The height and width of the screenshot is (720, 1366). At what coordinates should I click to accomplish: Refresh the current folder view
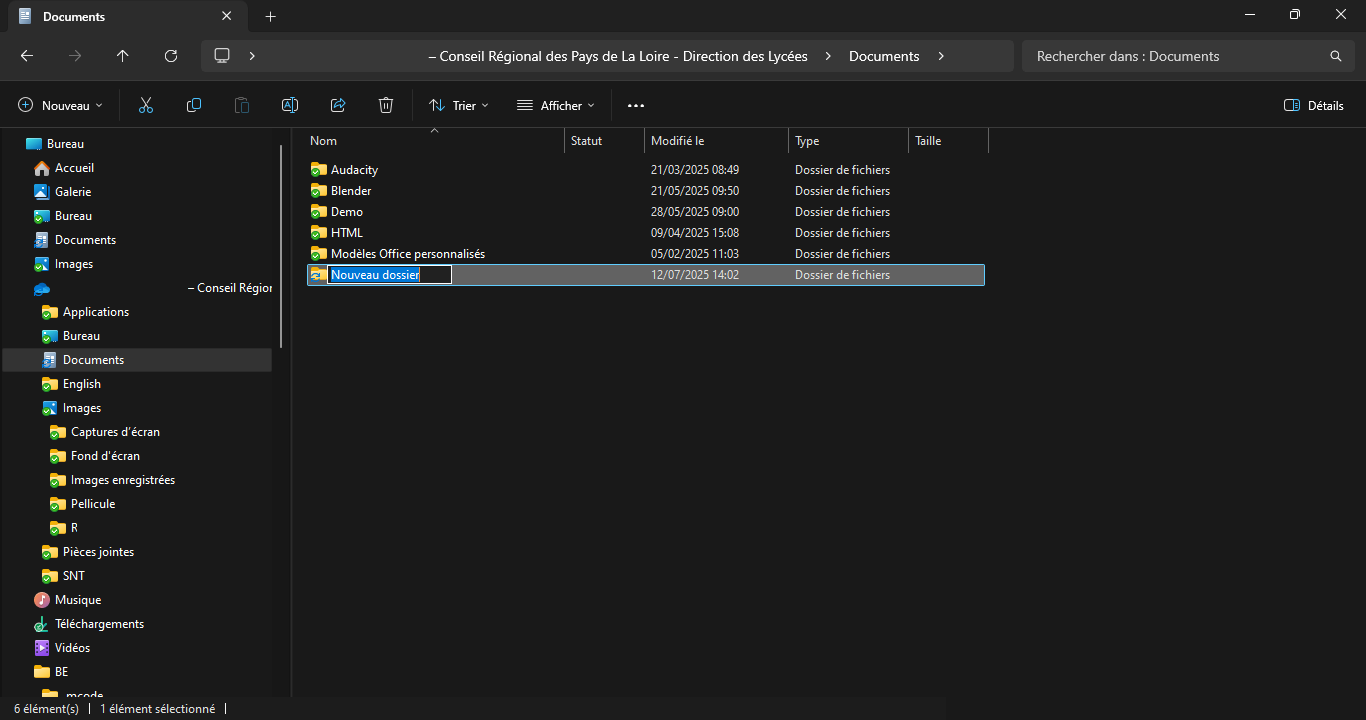(x=171, y=56)
